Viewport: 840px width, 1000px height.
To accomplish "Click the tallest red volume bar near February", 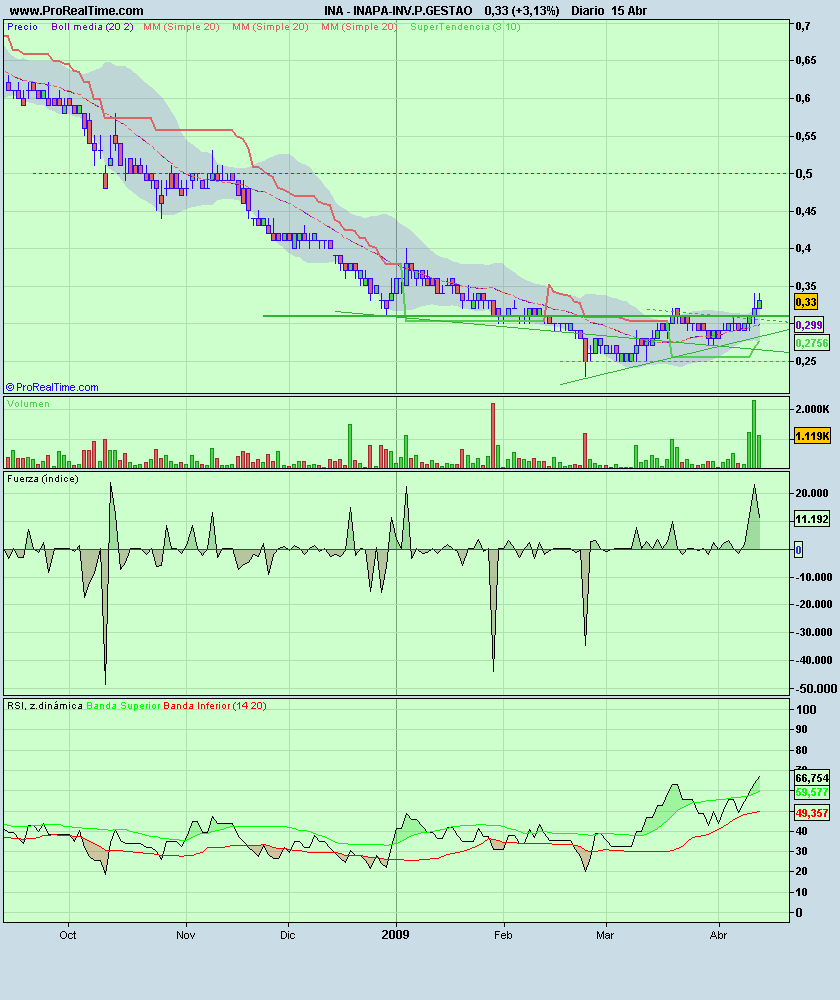I will pos(493,436).
